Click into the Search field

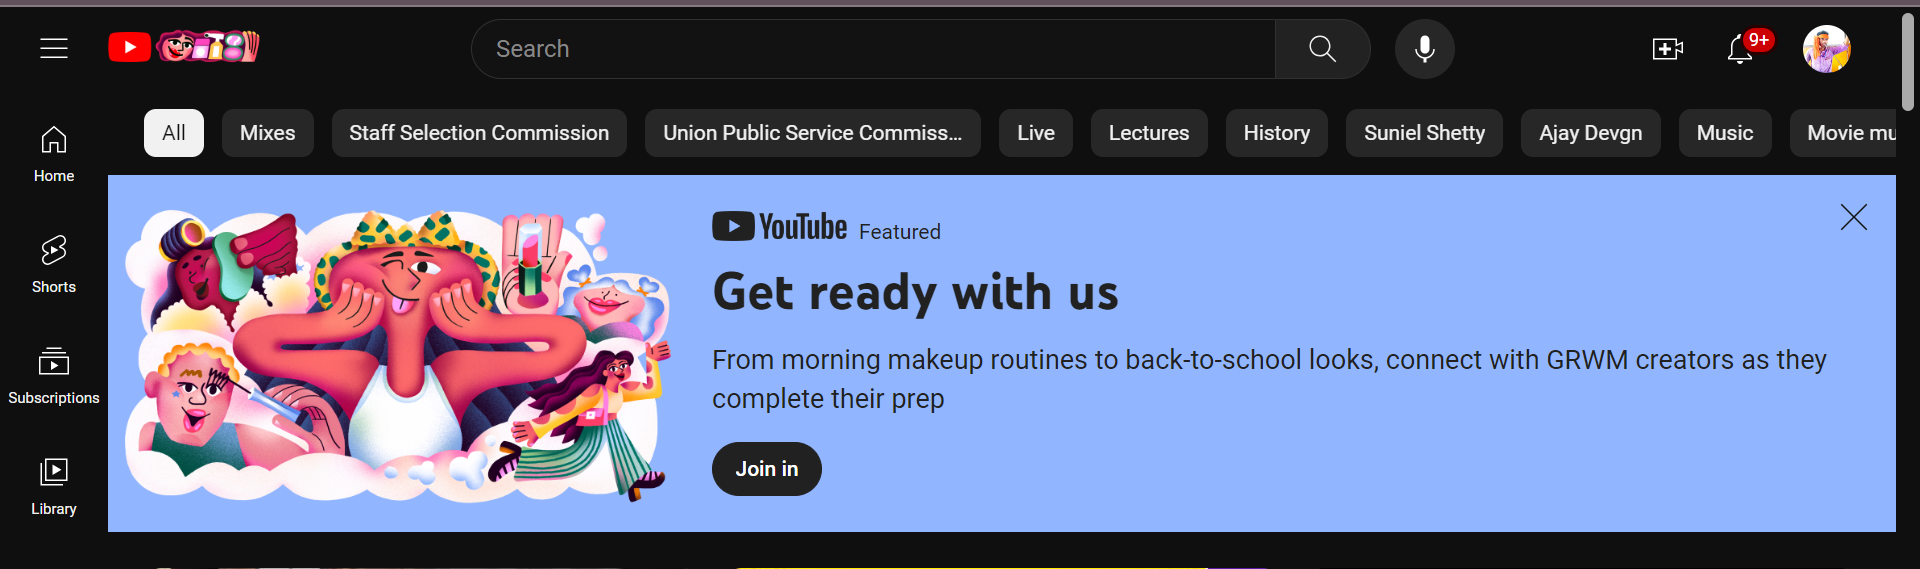873,49
